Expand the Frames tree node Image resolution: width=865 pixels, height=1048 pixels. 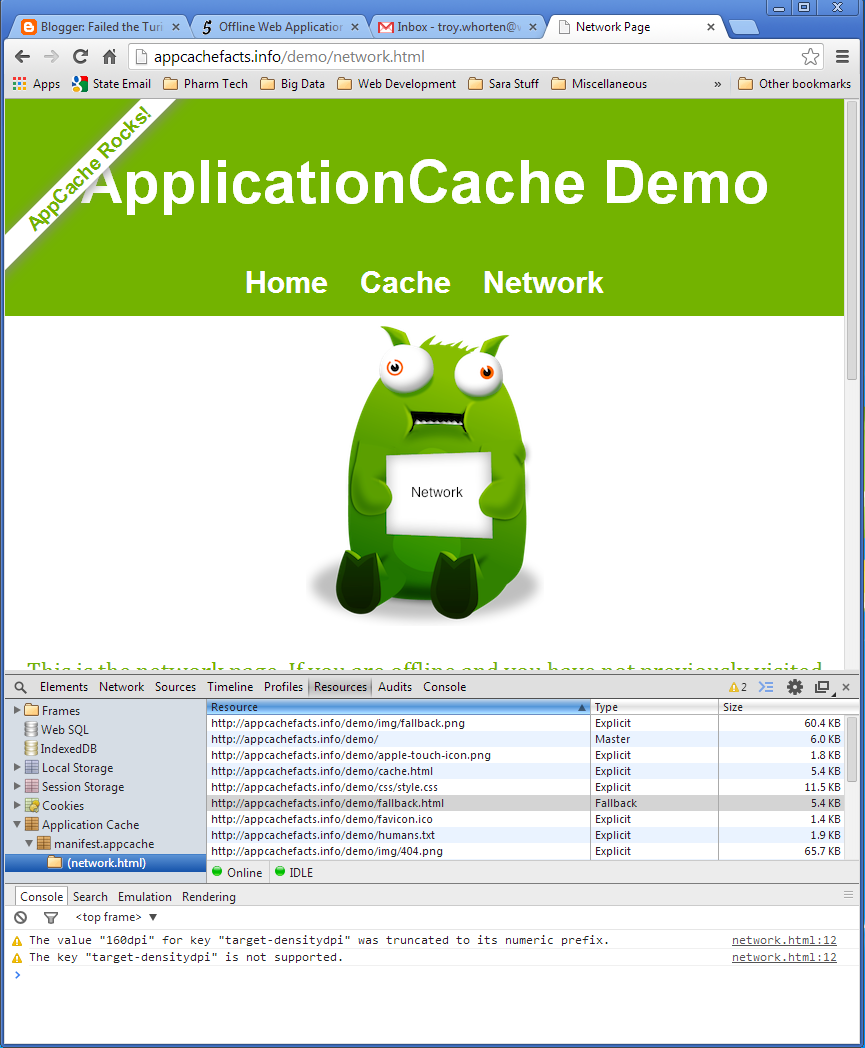point(17,710)
